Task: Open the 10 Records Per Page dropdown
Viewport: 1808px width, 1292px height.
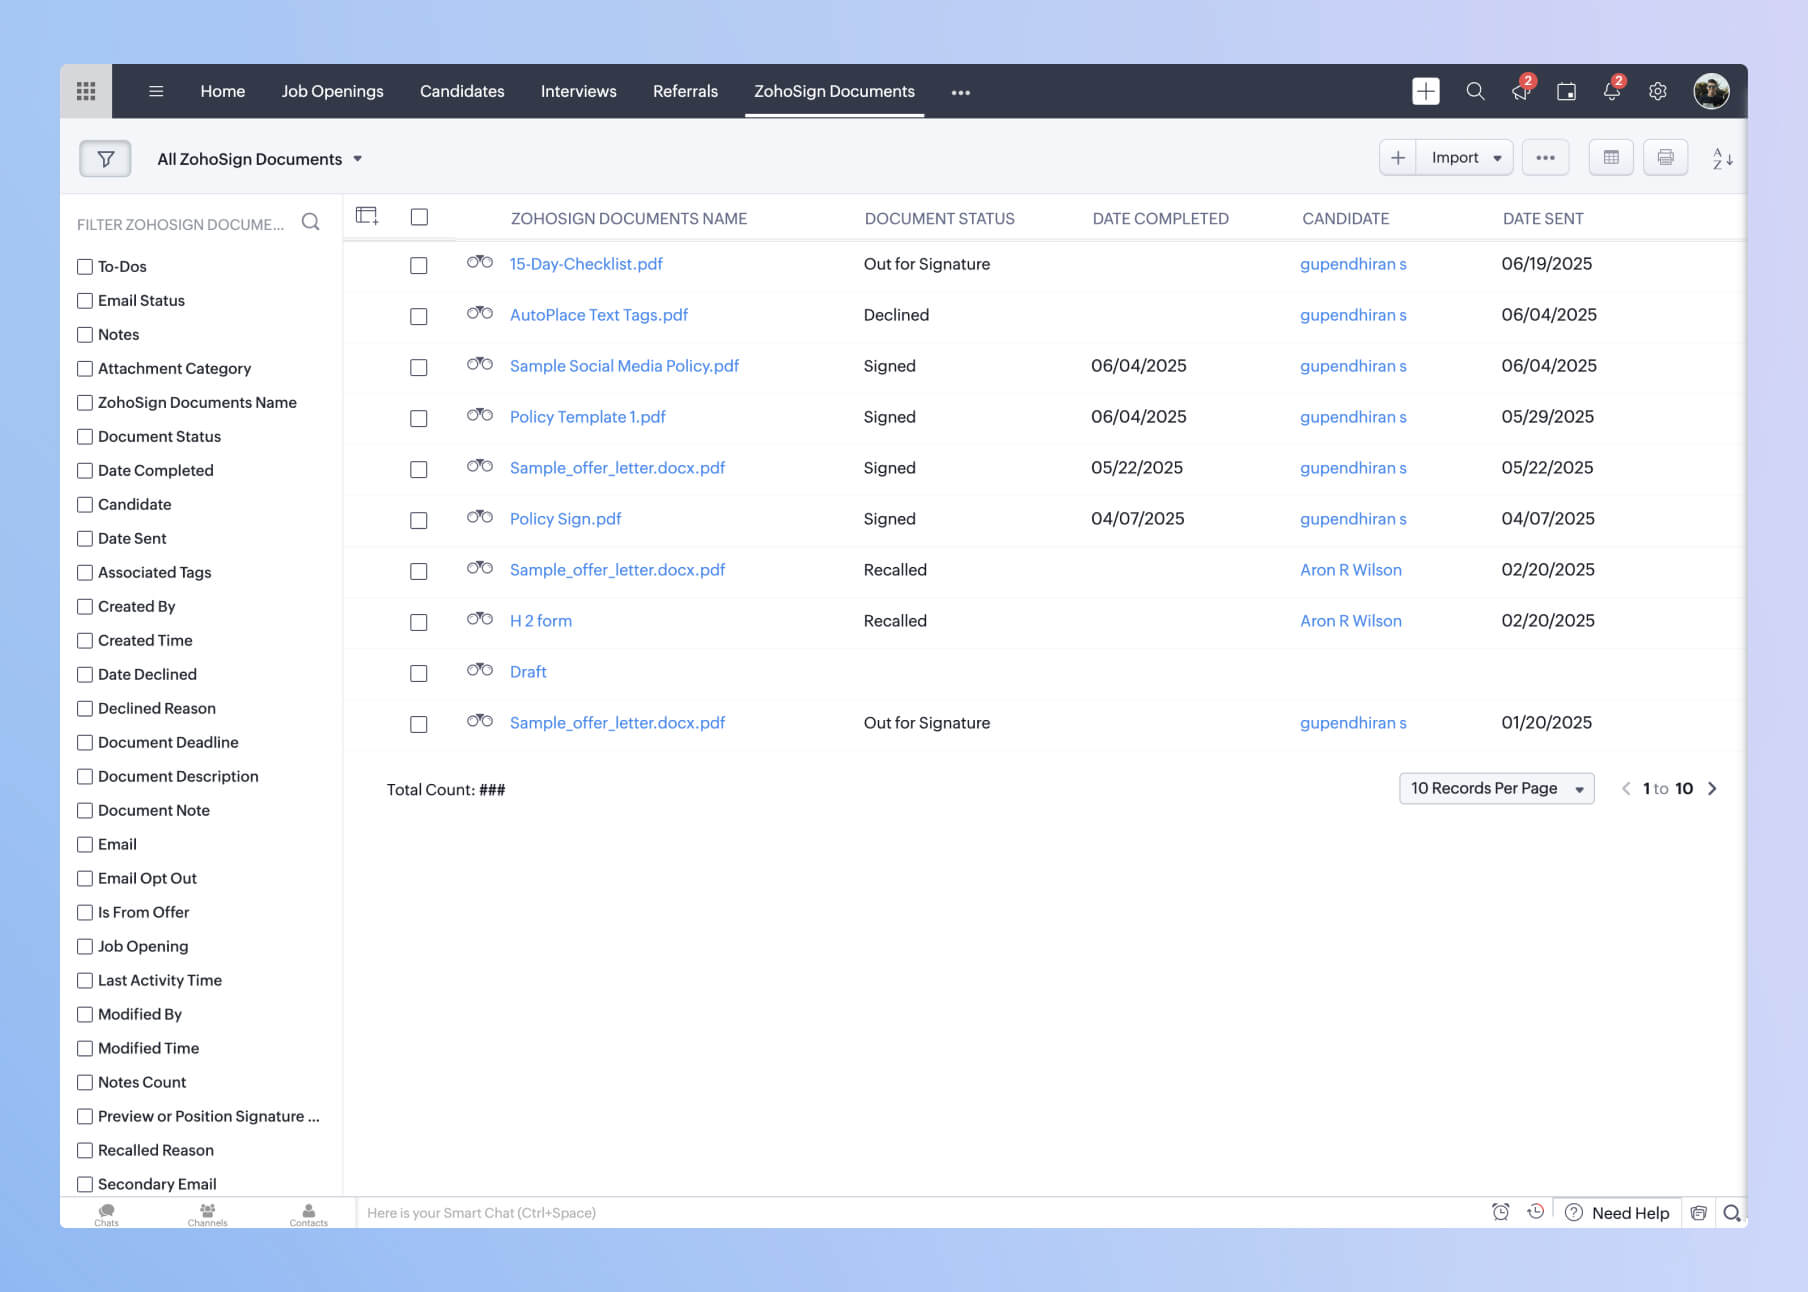Action: (x=1496, y=788)
